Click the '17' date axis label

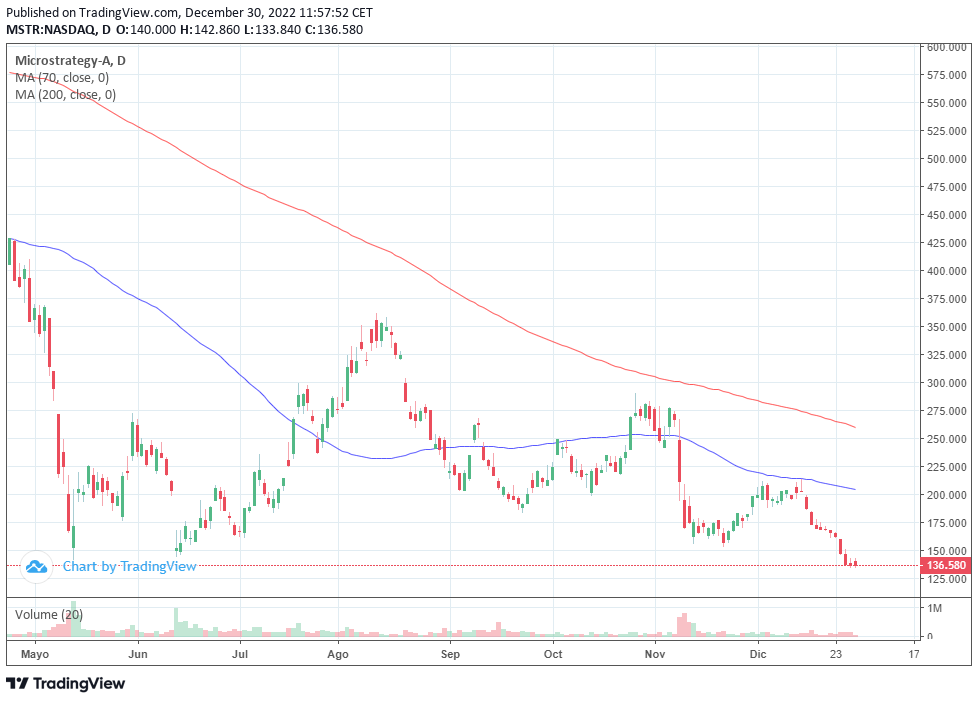914,654
